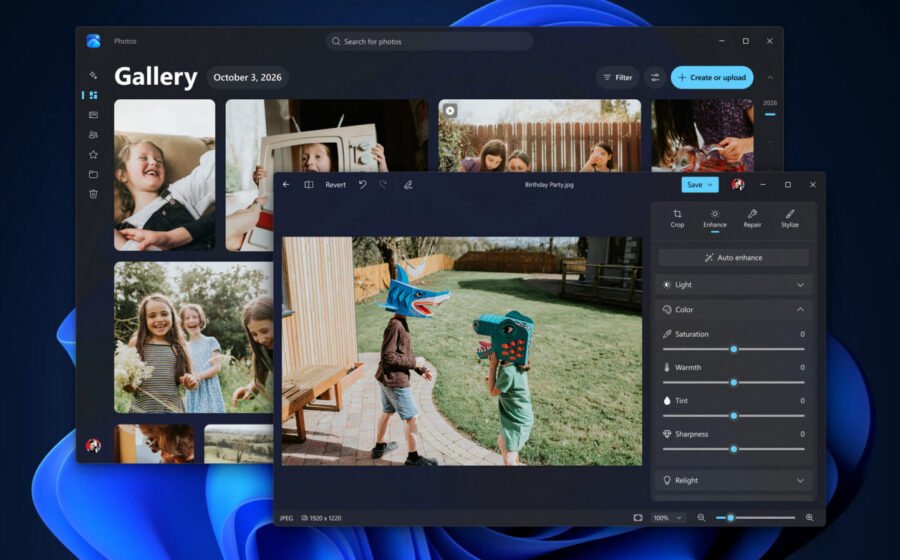
Task: Click the fit-to-window icon in the editor status bar
Action: [638, 518]
